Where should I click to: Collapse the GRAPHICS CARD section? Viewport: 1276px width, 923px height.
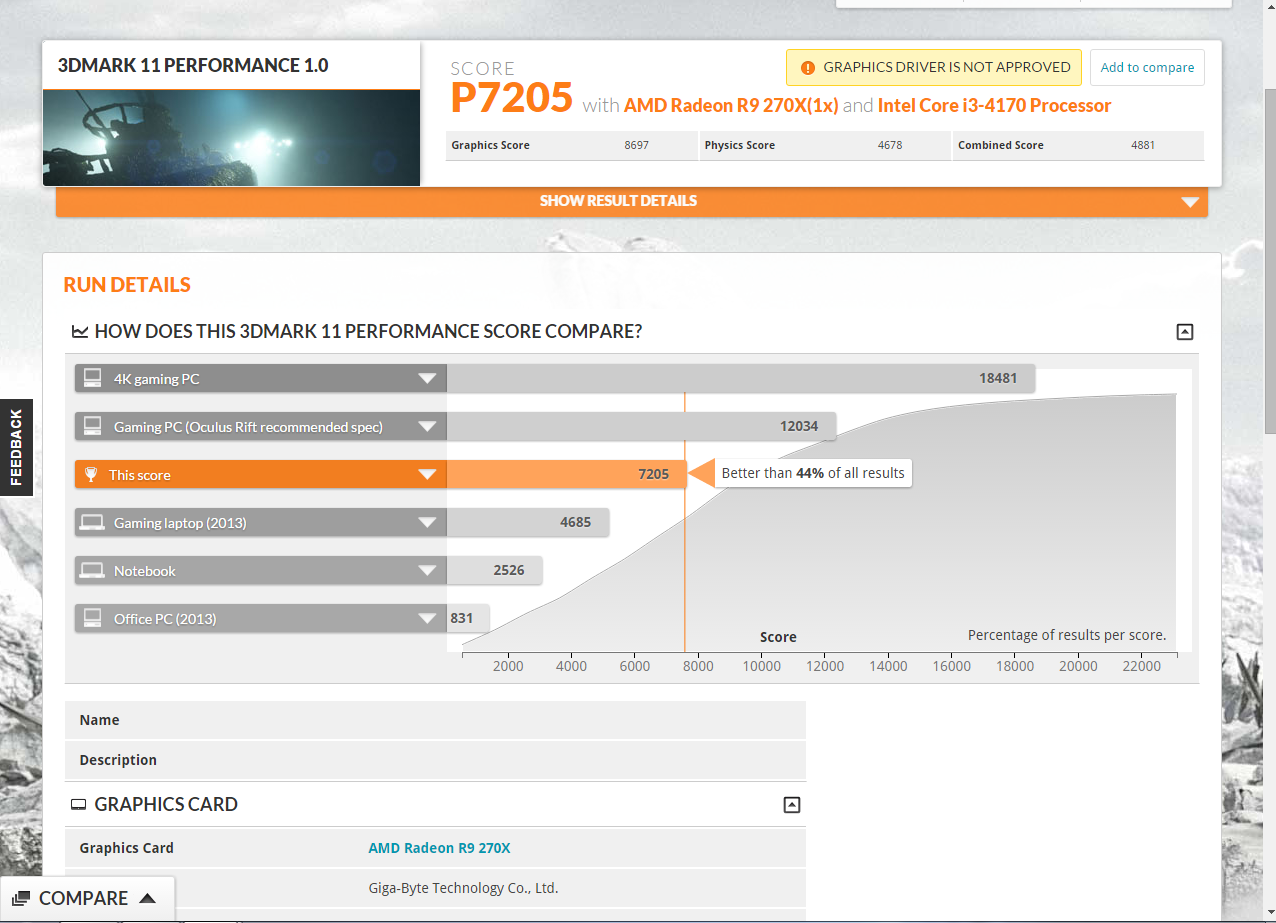pyautogui.click(x=791, y=804)
